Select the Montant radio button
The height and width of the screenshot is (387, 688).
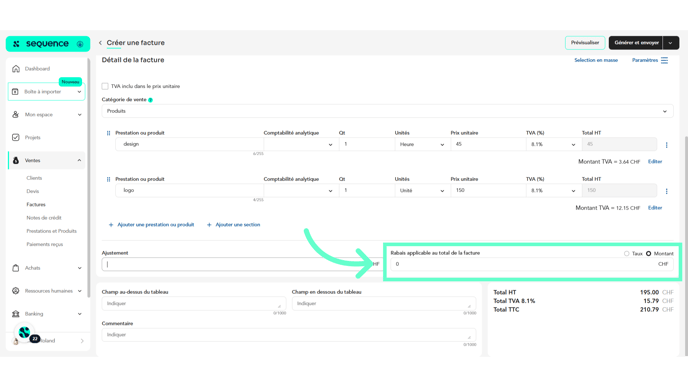[x=649, y=254]
